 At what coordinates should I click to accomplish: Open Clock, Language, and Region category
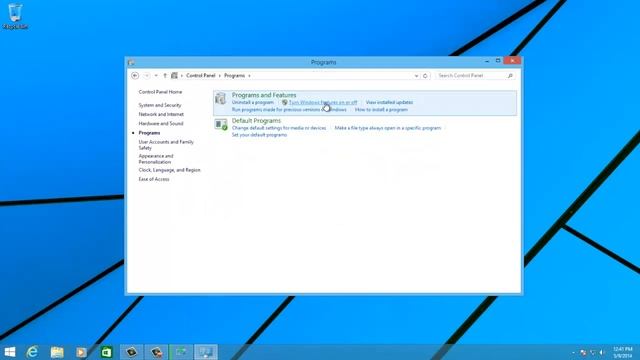[169, 170]
